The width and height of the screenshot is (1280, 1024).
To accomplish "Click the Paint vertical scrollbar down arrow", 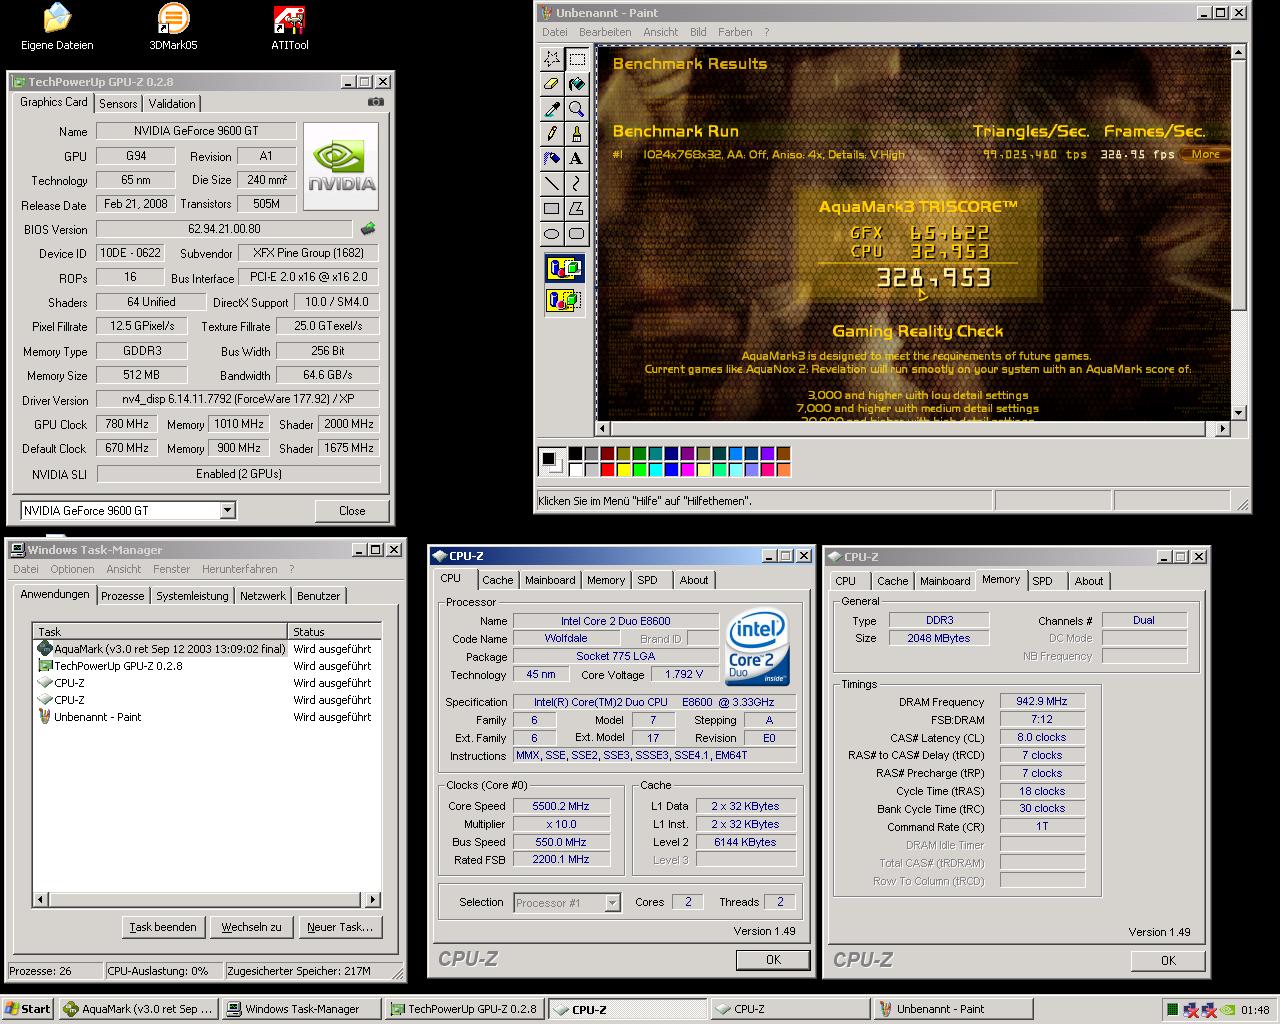I will click(x=1239, y=412).
